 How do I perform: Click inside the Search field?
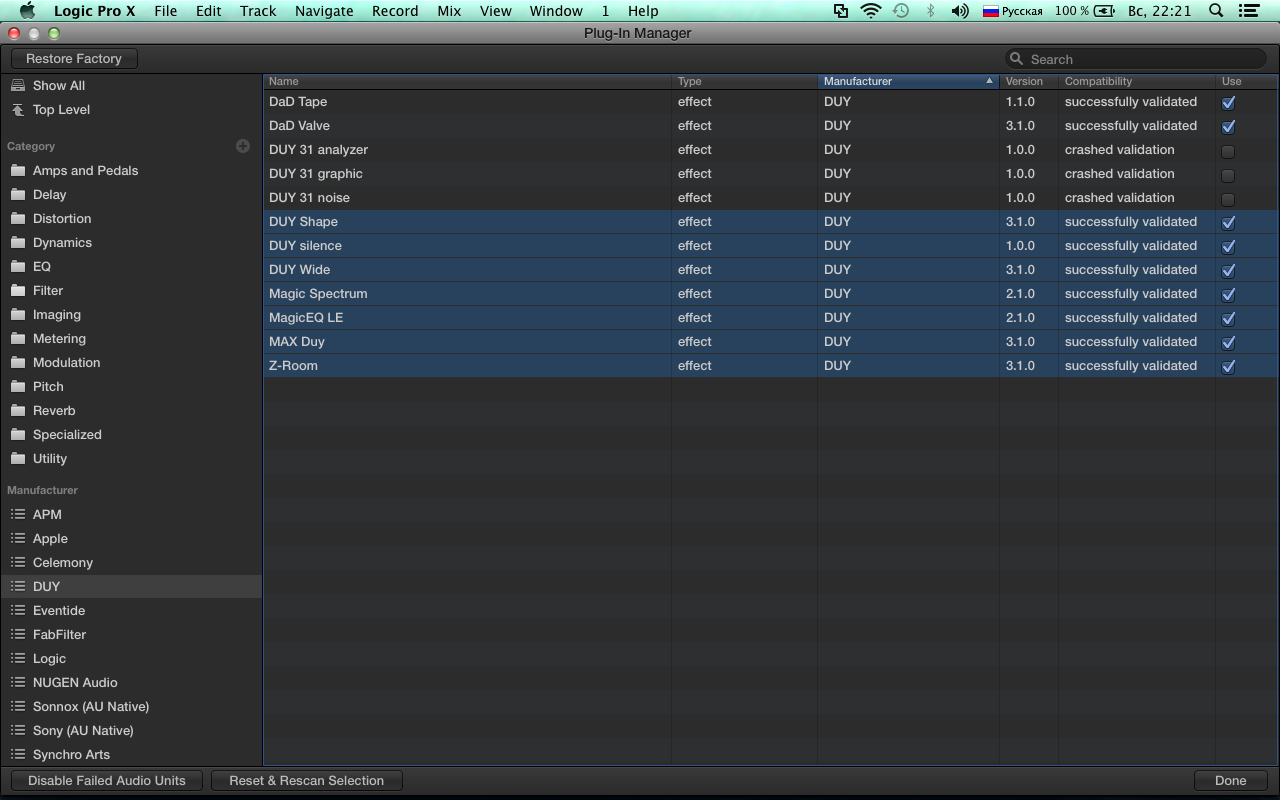(x=1136, y=59)
